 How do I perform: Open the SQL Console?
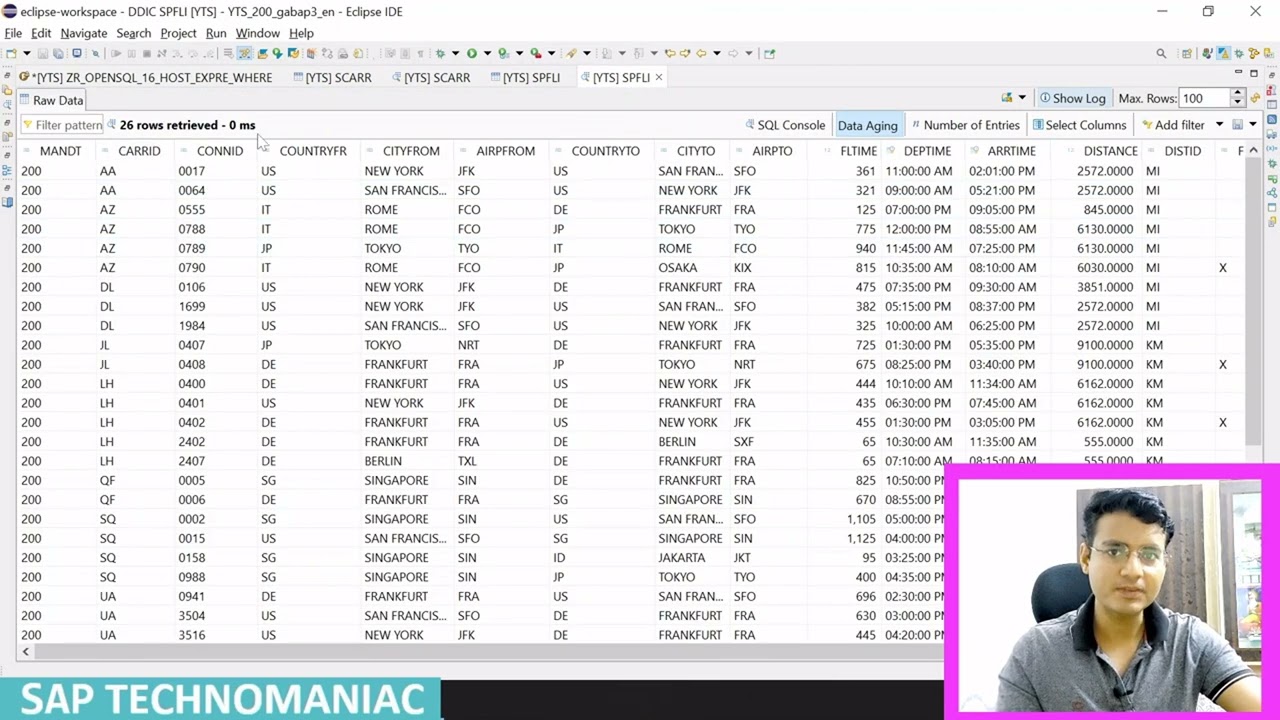(x=785, y=125)
